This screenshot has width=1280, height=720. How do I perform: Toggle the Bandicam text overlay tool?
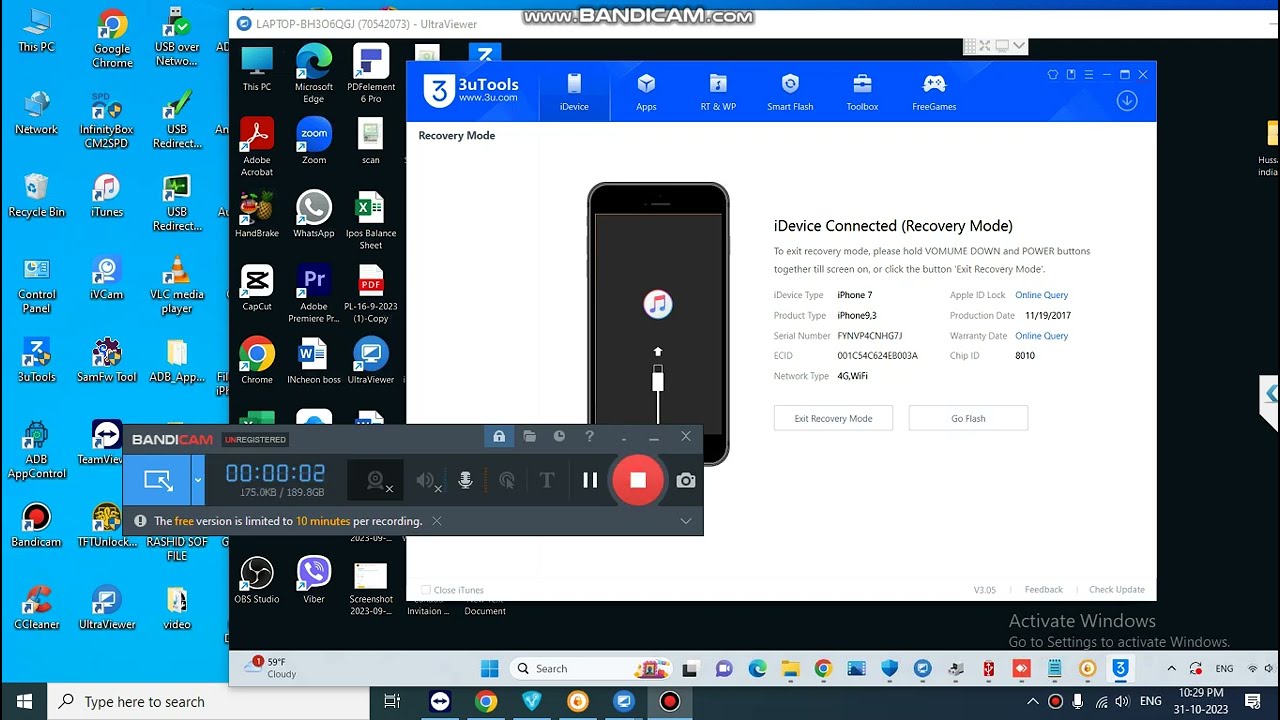546,481
